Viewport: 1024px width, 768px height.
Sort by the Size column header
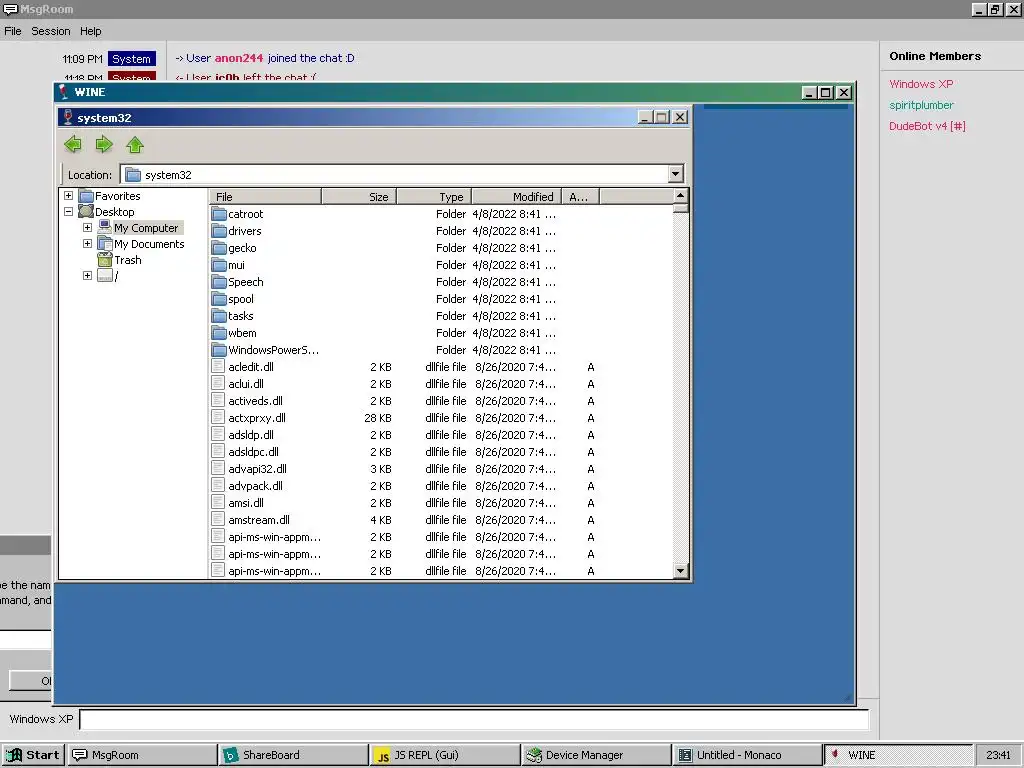pyautogui.click(x=359, y=197)
